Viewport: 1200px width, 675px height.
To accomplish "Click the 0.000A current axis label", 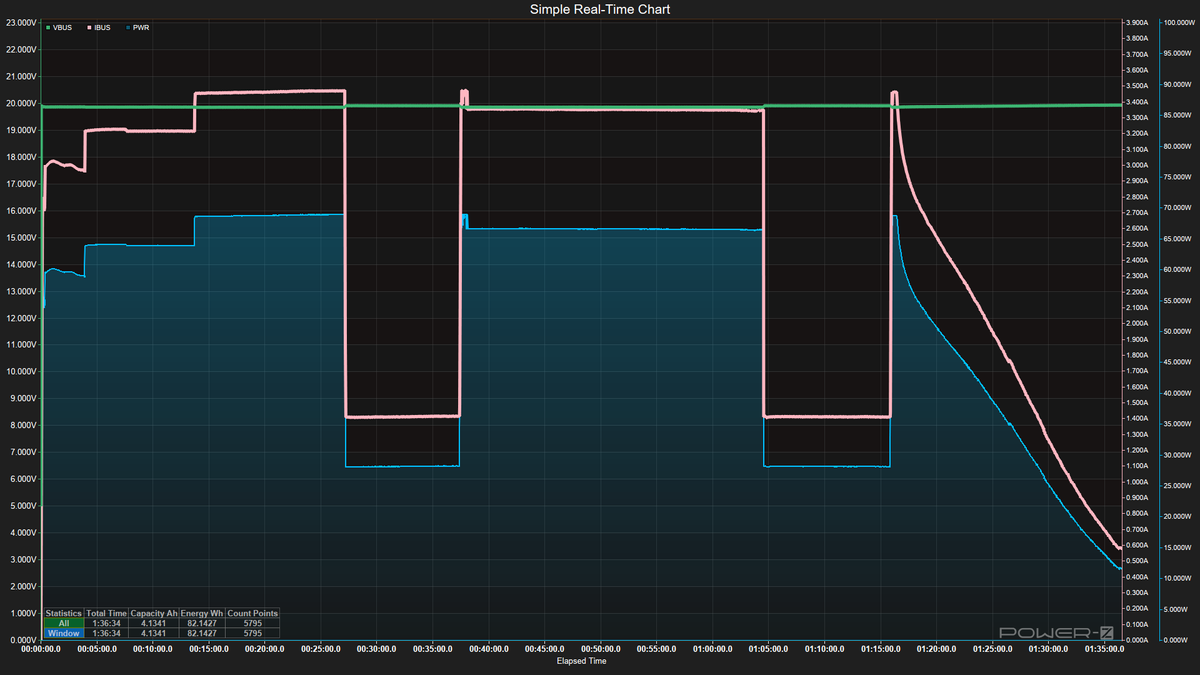I will coord(1136,640).
